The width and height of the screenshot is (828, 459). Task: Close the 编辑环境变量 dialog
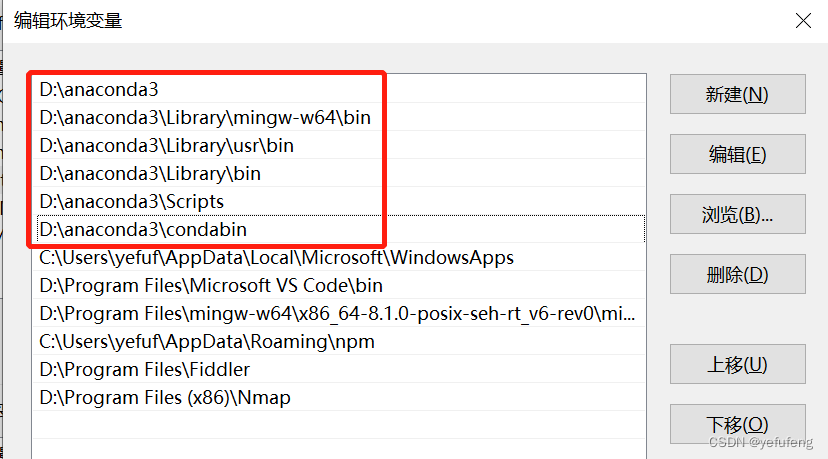tap(803, 21)
